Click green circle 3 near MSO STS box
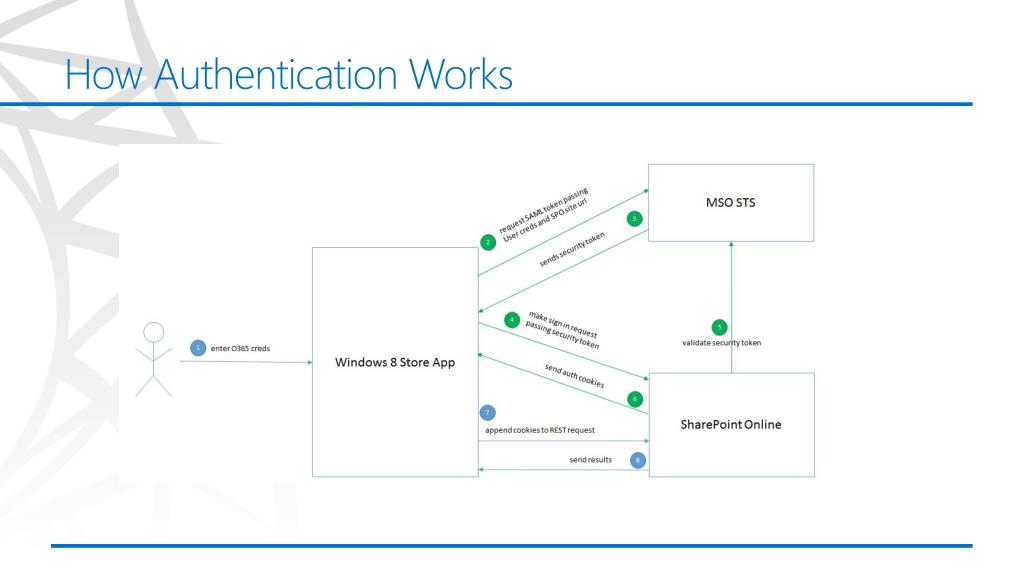The height and width of the screenshot is (576, 1024). [634, 219]
